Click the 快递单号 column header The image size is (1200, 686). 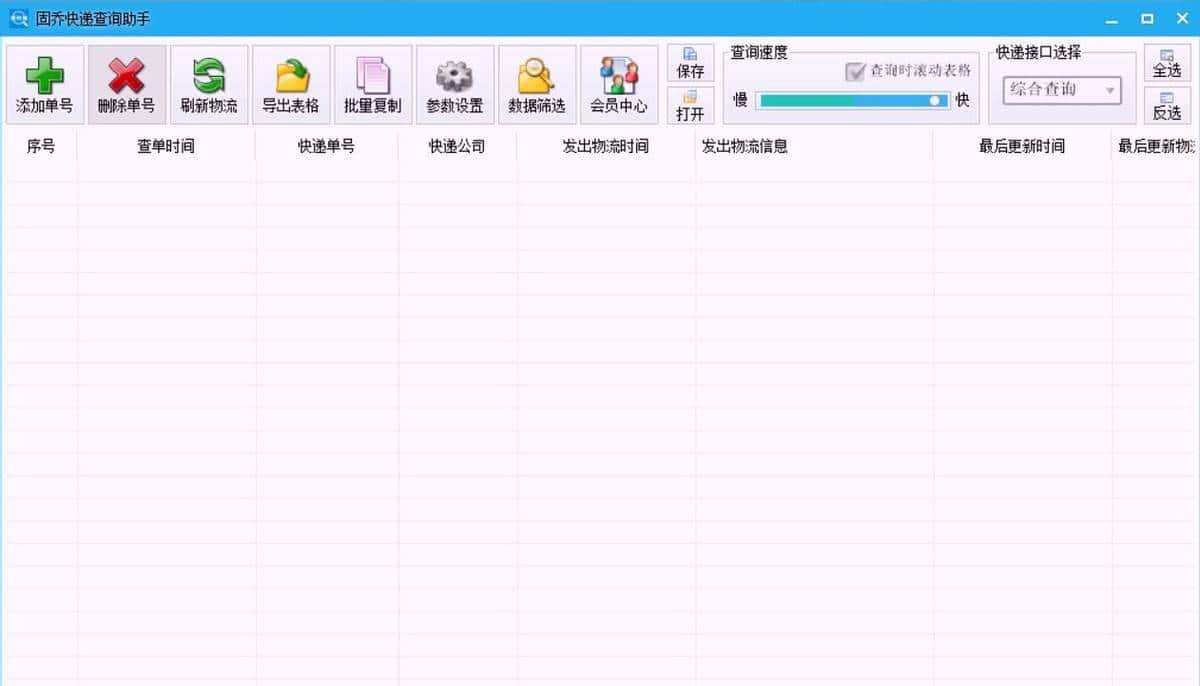pyautogui.click(x=326, y=146)
